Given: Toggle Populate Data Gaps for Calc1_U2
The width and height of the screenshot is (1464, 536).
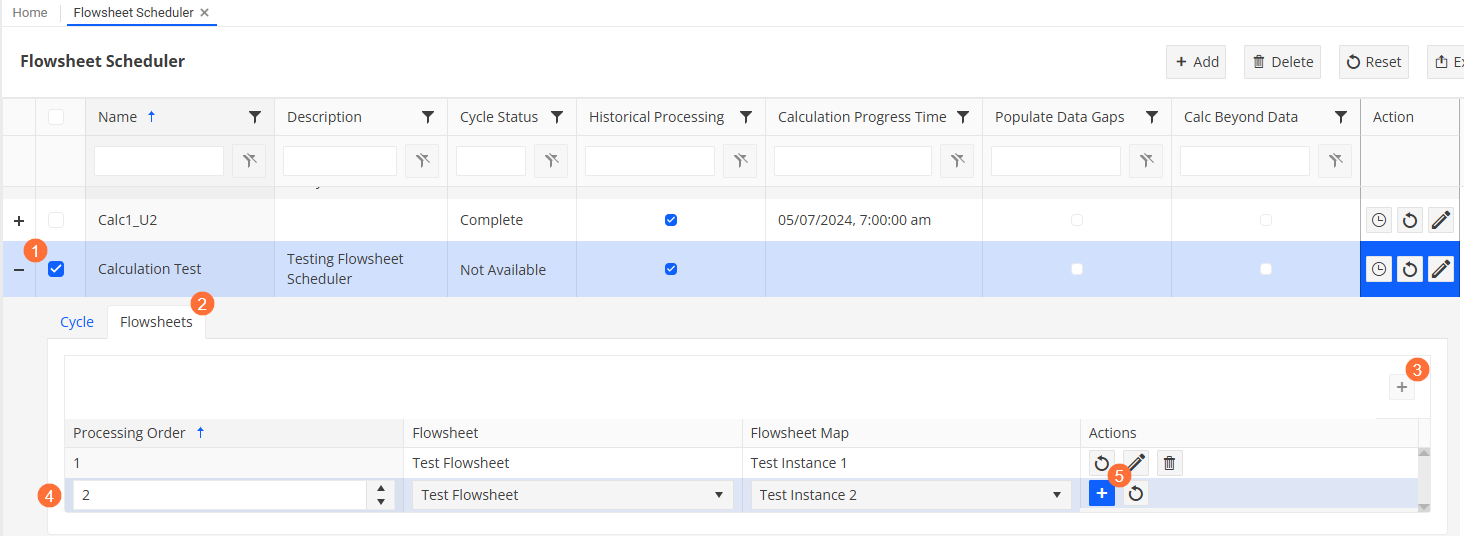Looking at the screenshot, I should coord(1077,220).
